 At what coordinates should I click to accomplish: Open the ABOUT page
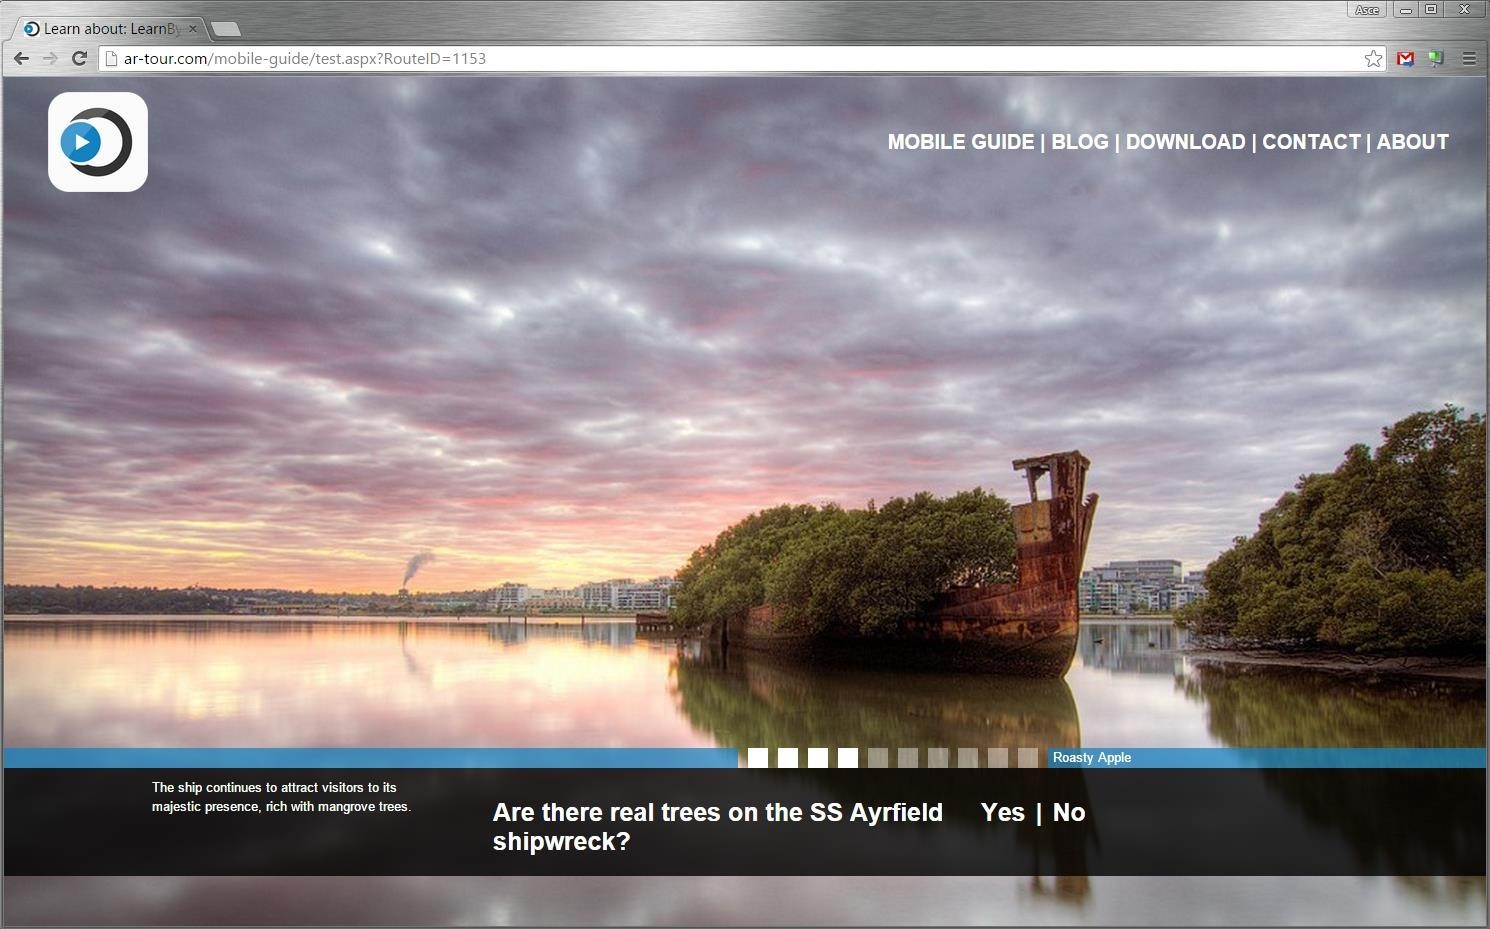[x=1412, y=142]
